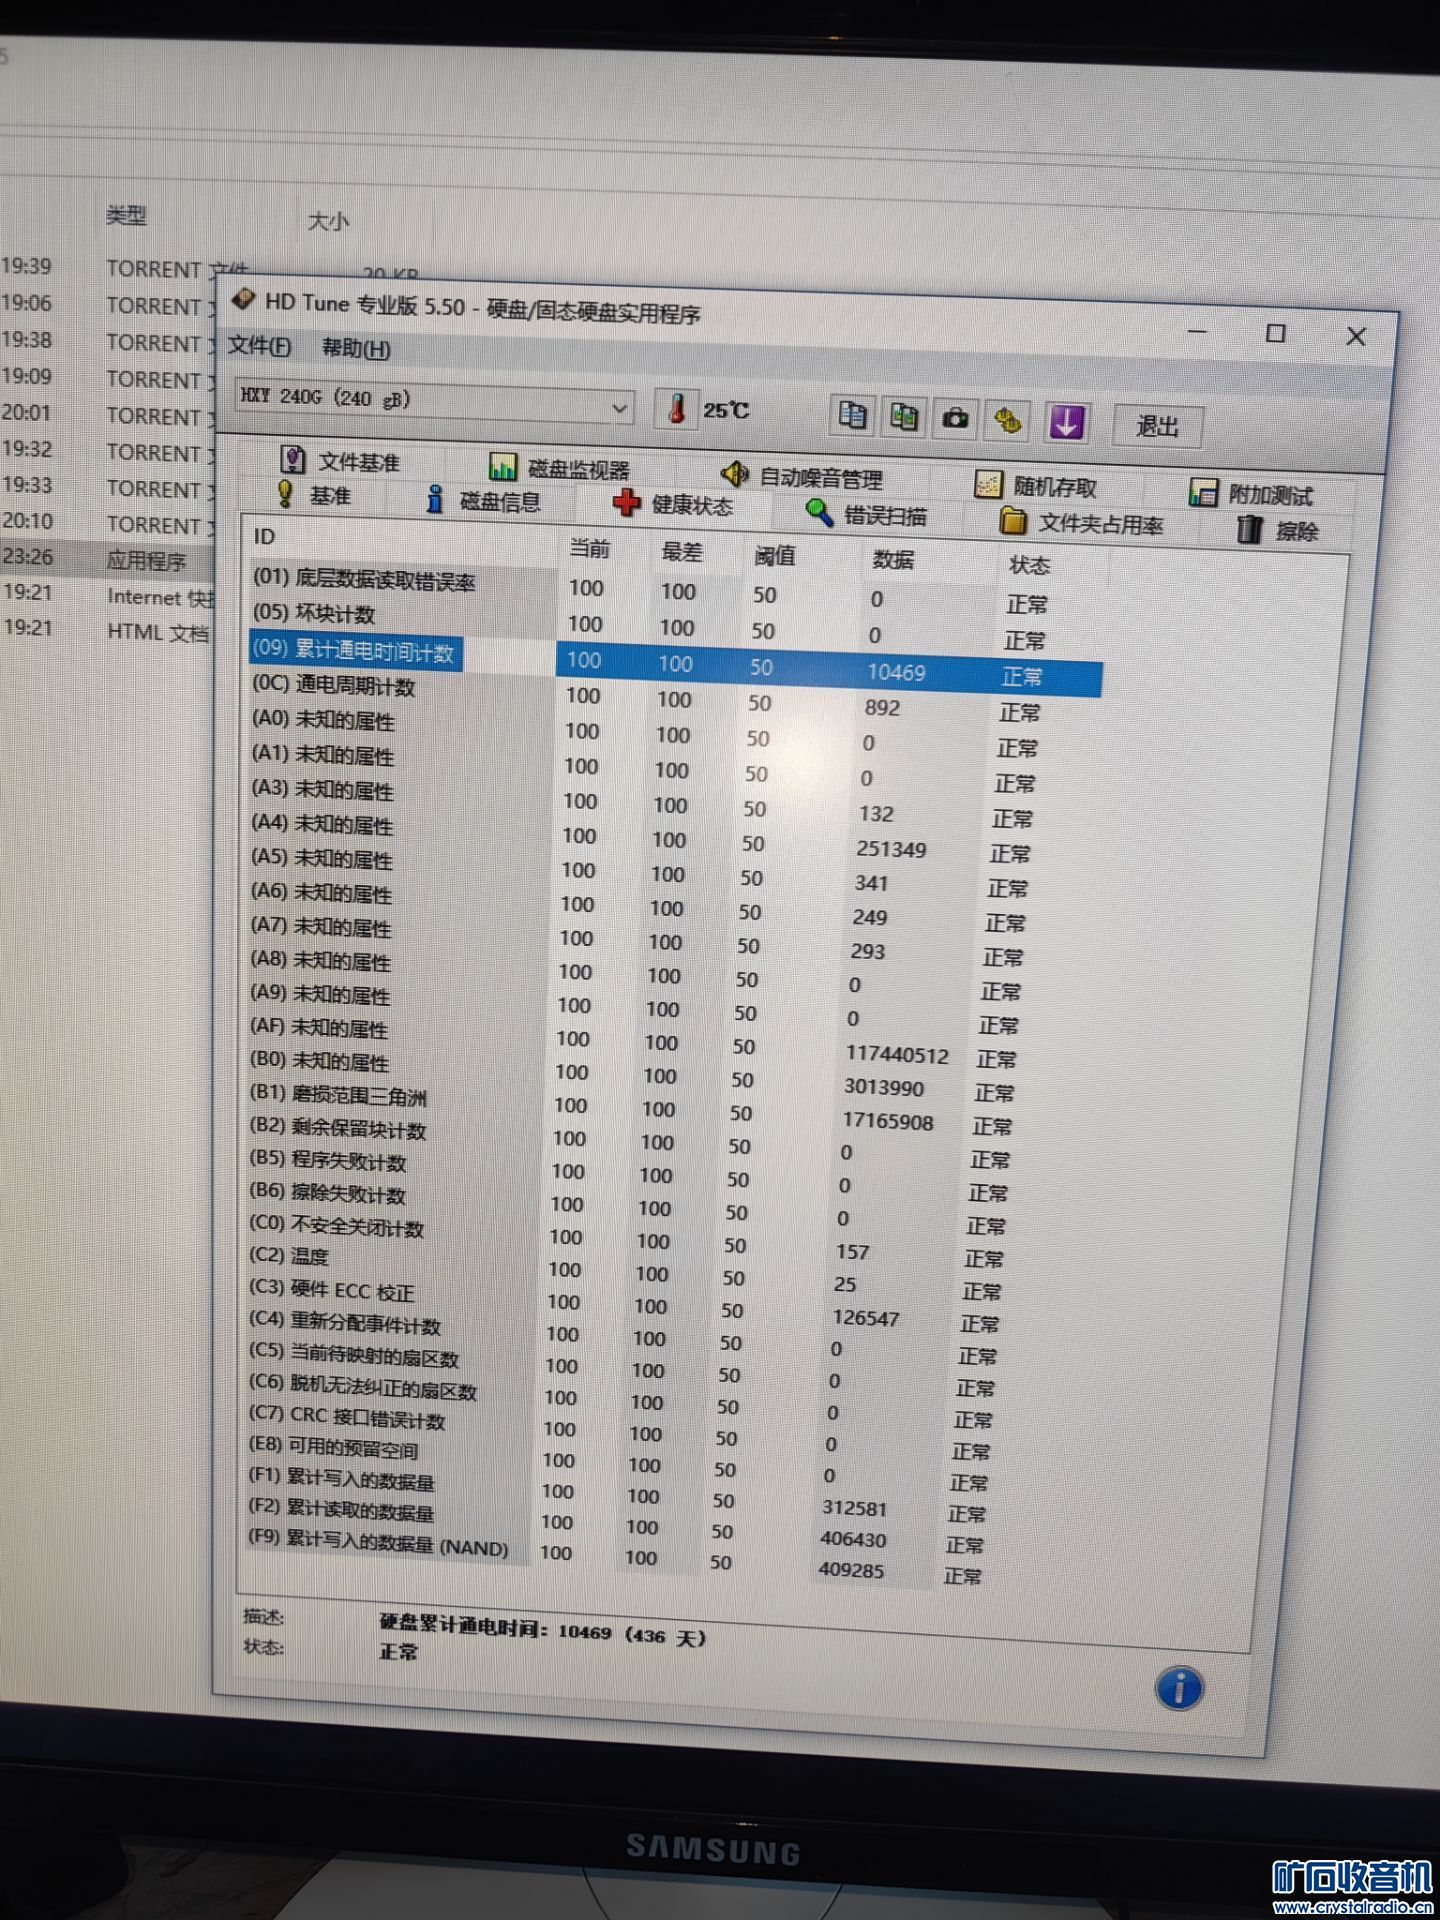Click the copy info to clipboard icon

[x=853, y=414]
